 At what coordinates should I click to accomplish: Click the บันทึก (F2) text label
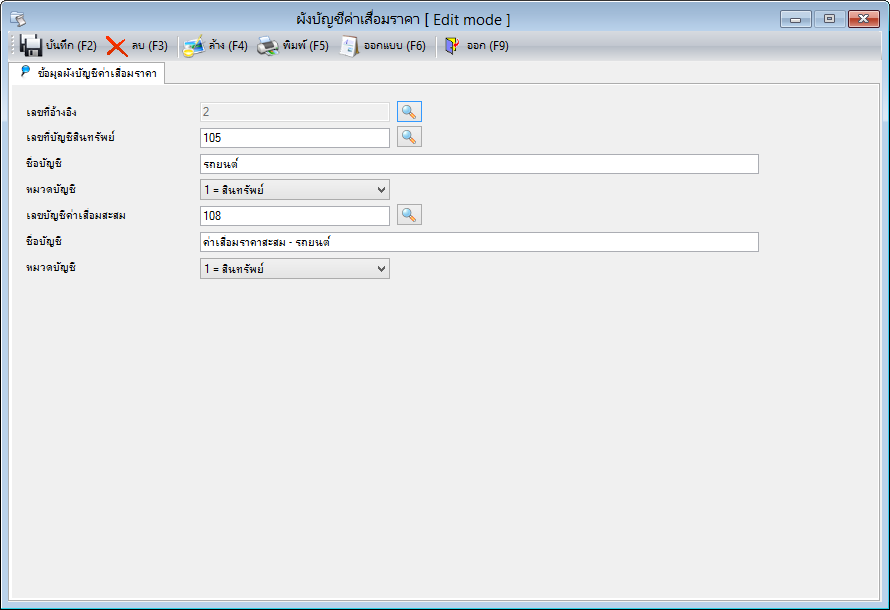[x=72, y=46]
